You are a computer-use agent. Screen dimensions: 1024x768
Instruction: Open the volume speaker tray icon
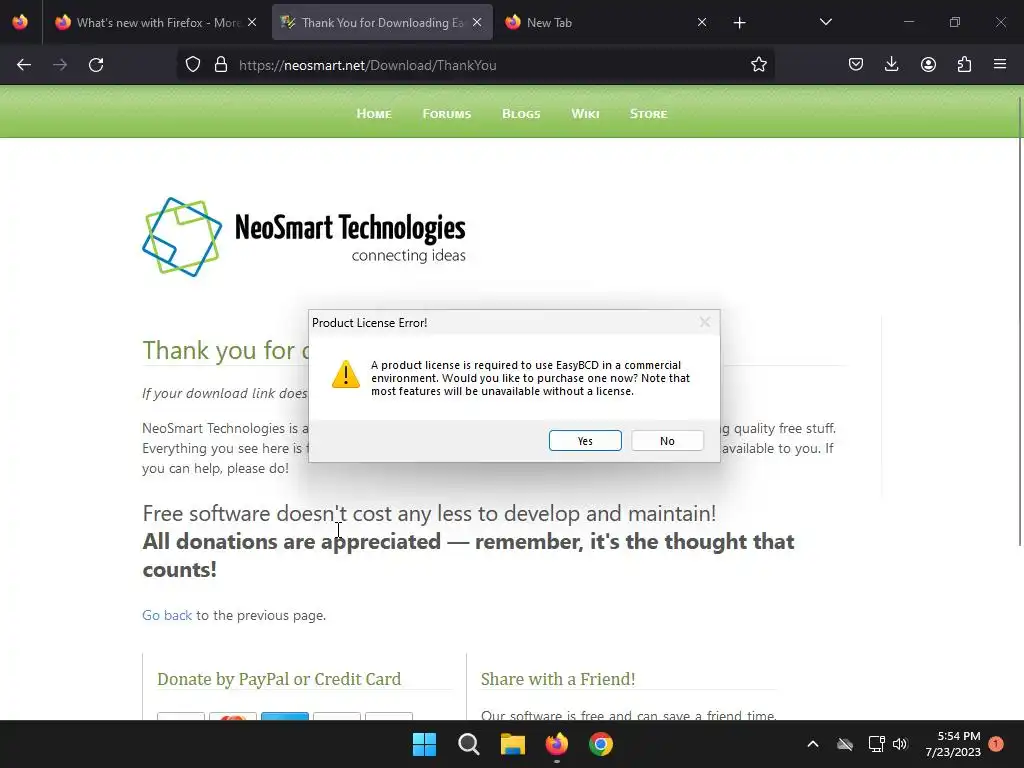(900, 744)
